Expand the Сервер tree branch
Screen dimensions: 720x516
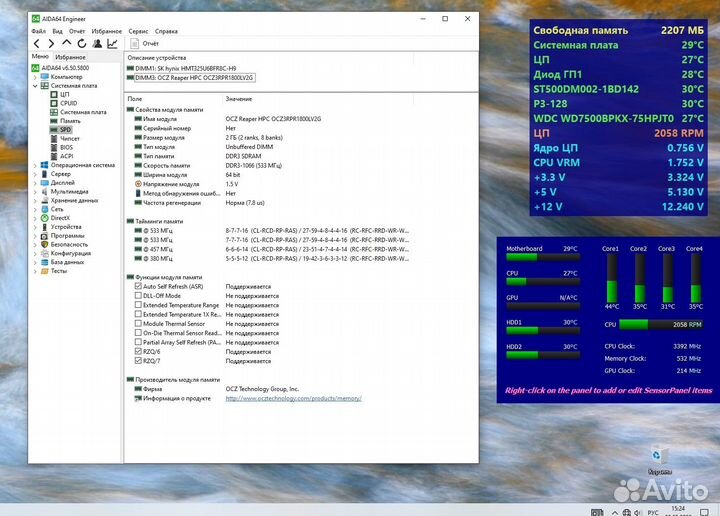tap(35, 174)
